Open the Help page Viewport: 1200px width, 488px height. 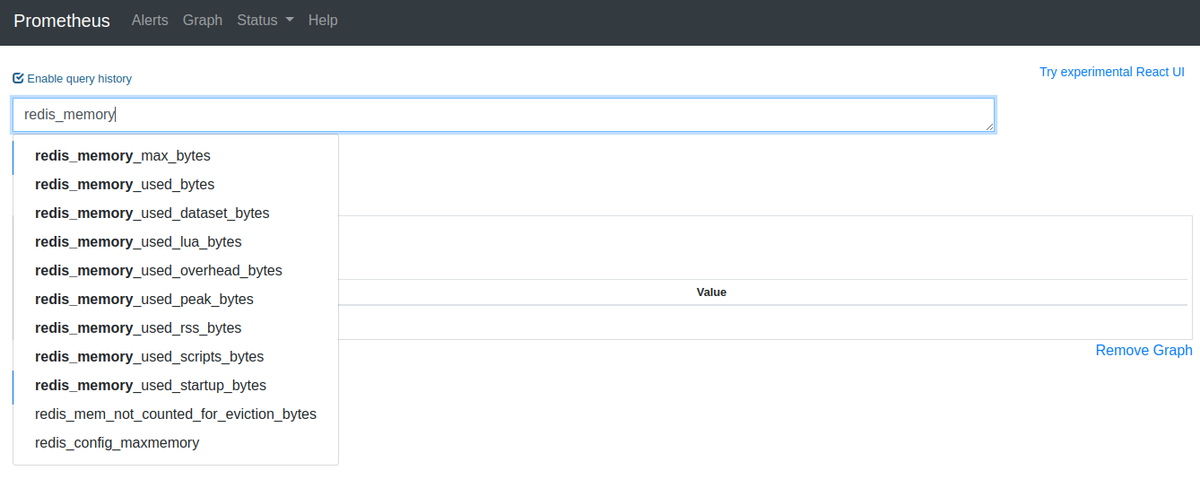(x=323, y=20)
